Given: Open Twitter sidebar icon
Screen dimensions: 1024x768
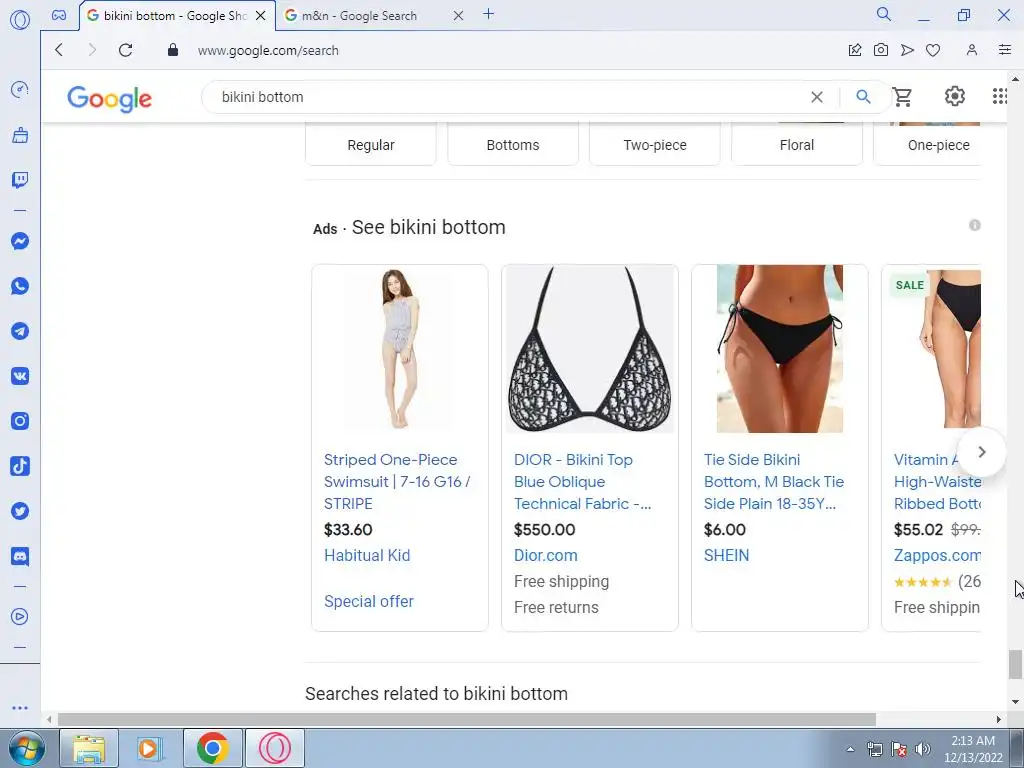Looking at the screenshot, I should click(x=20, y=511).
